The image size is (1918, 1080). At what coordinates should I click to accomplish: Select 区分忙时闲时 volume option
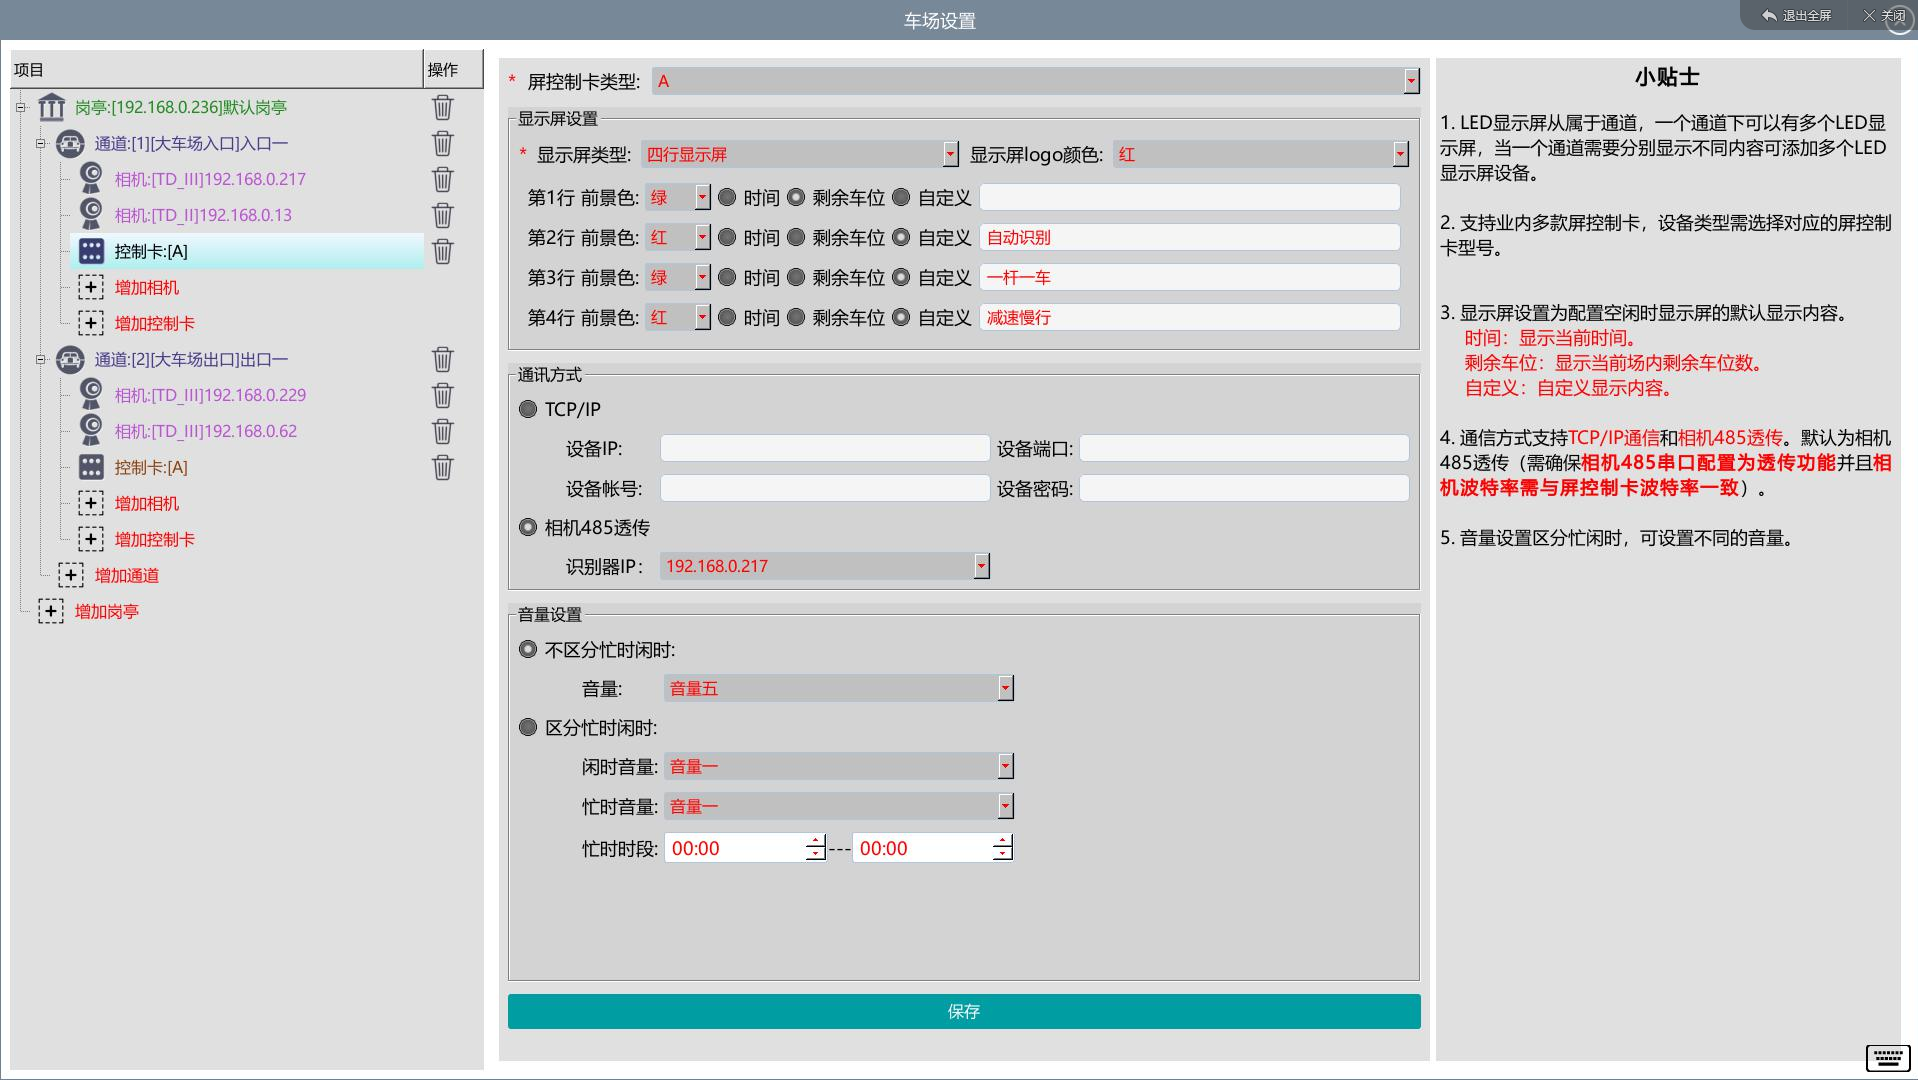[528, 727]
